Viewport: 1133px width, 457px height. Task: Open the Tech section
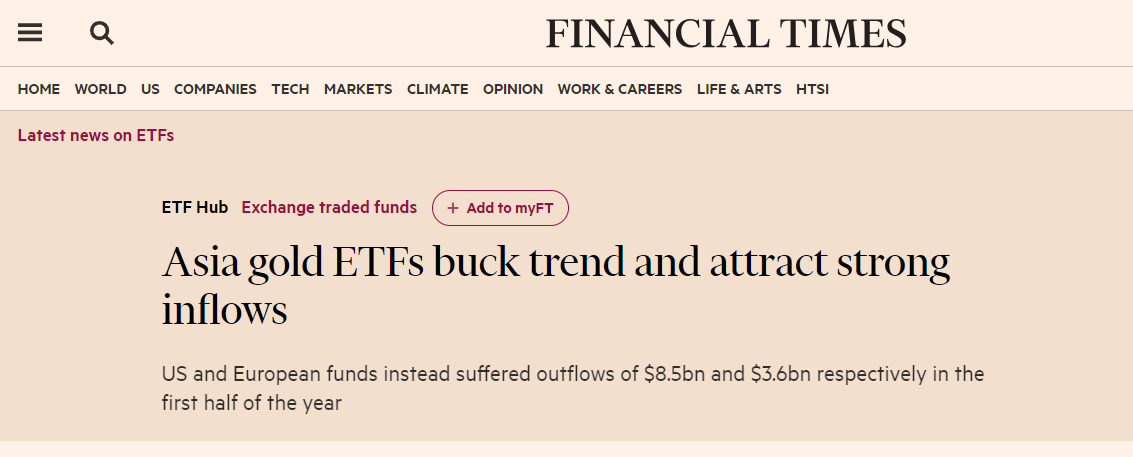pyautogui.click(x=290, y=89)
